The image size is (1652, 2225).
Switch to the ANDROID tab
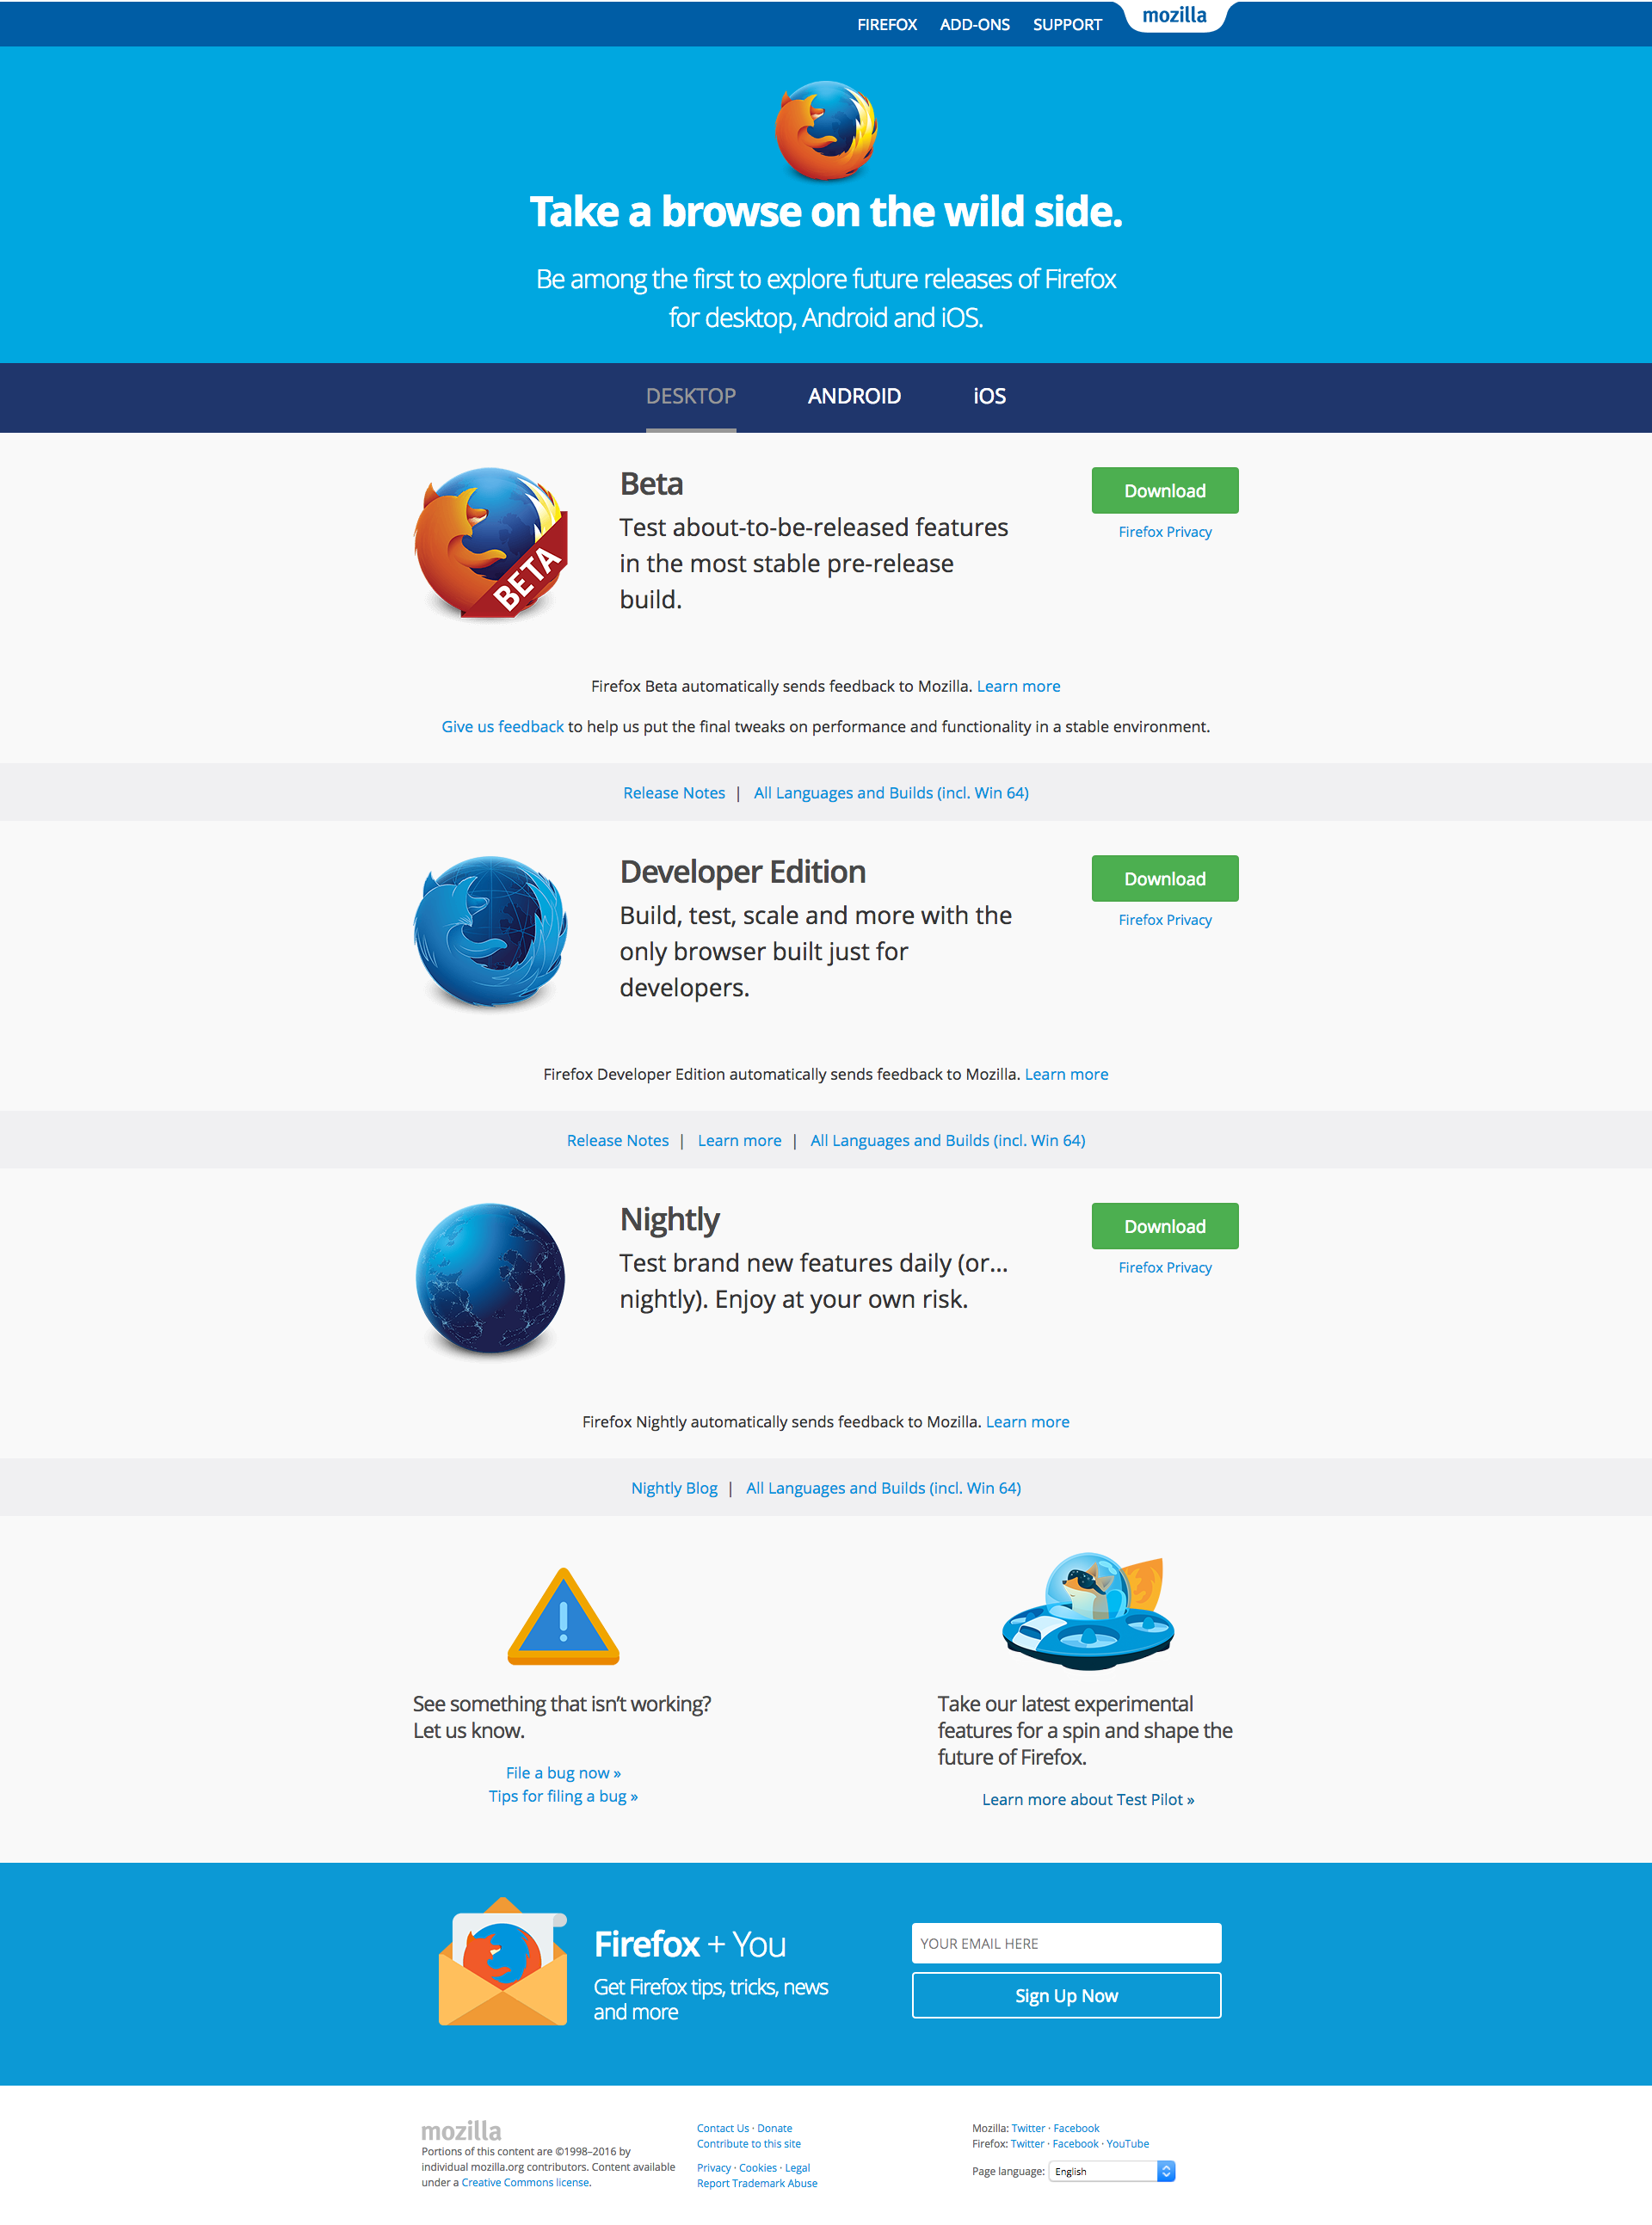[854, 396]
